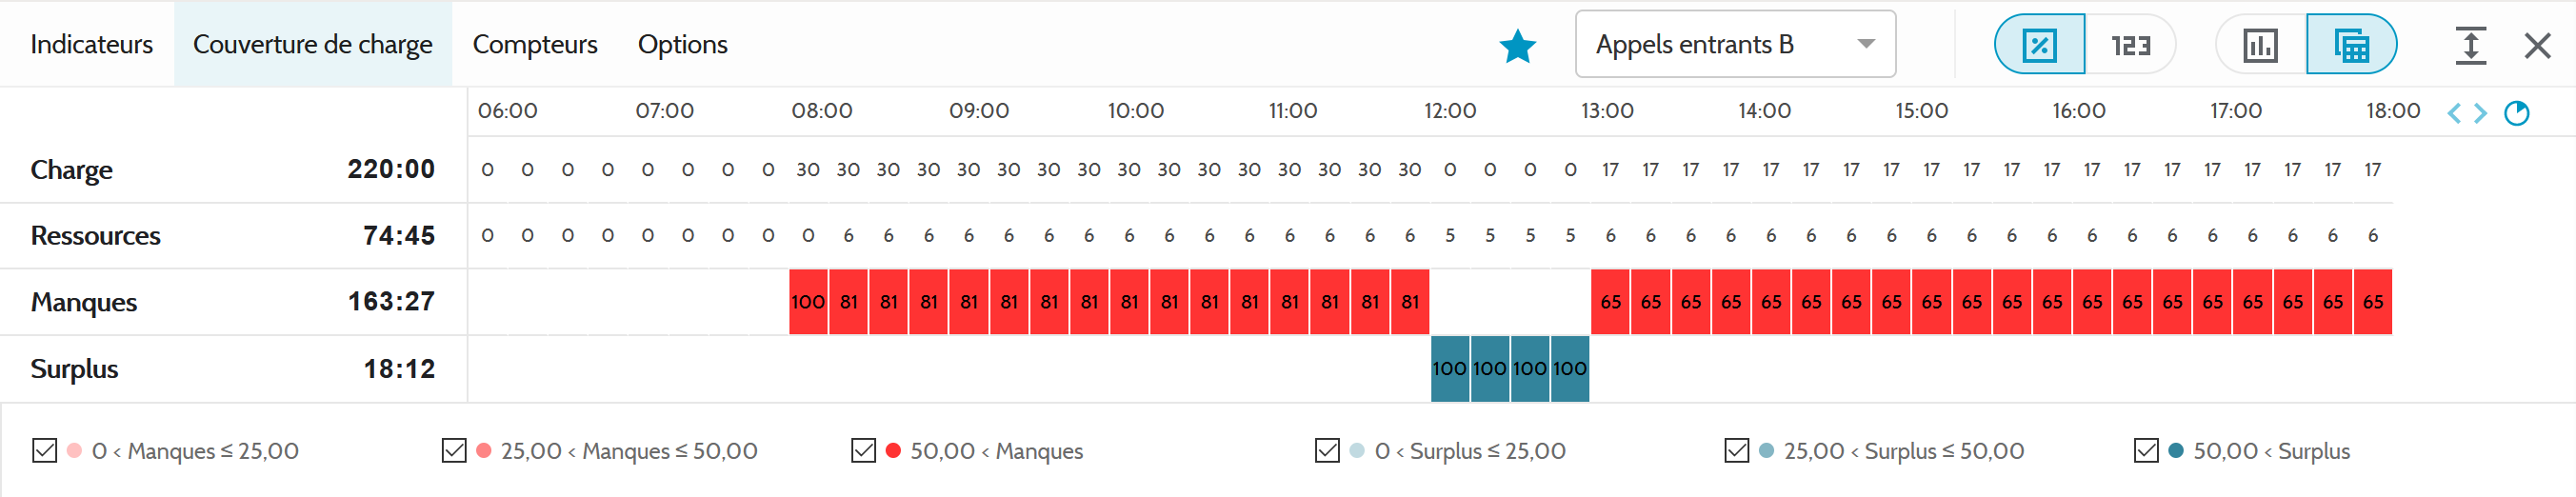This screenshot has height=497, width=2576.
Task: Click the expand panel height icon
Action: pos(2470,45)
